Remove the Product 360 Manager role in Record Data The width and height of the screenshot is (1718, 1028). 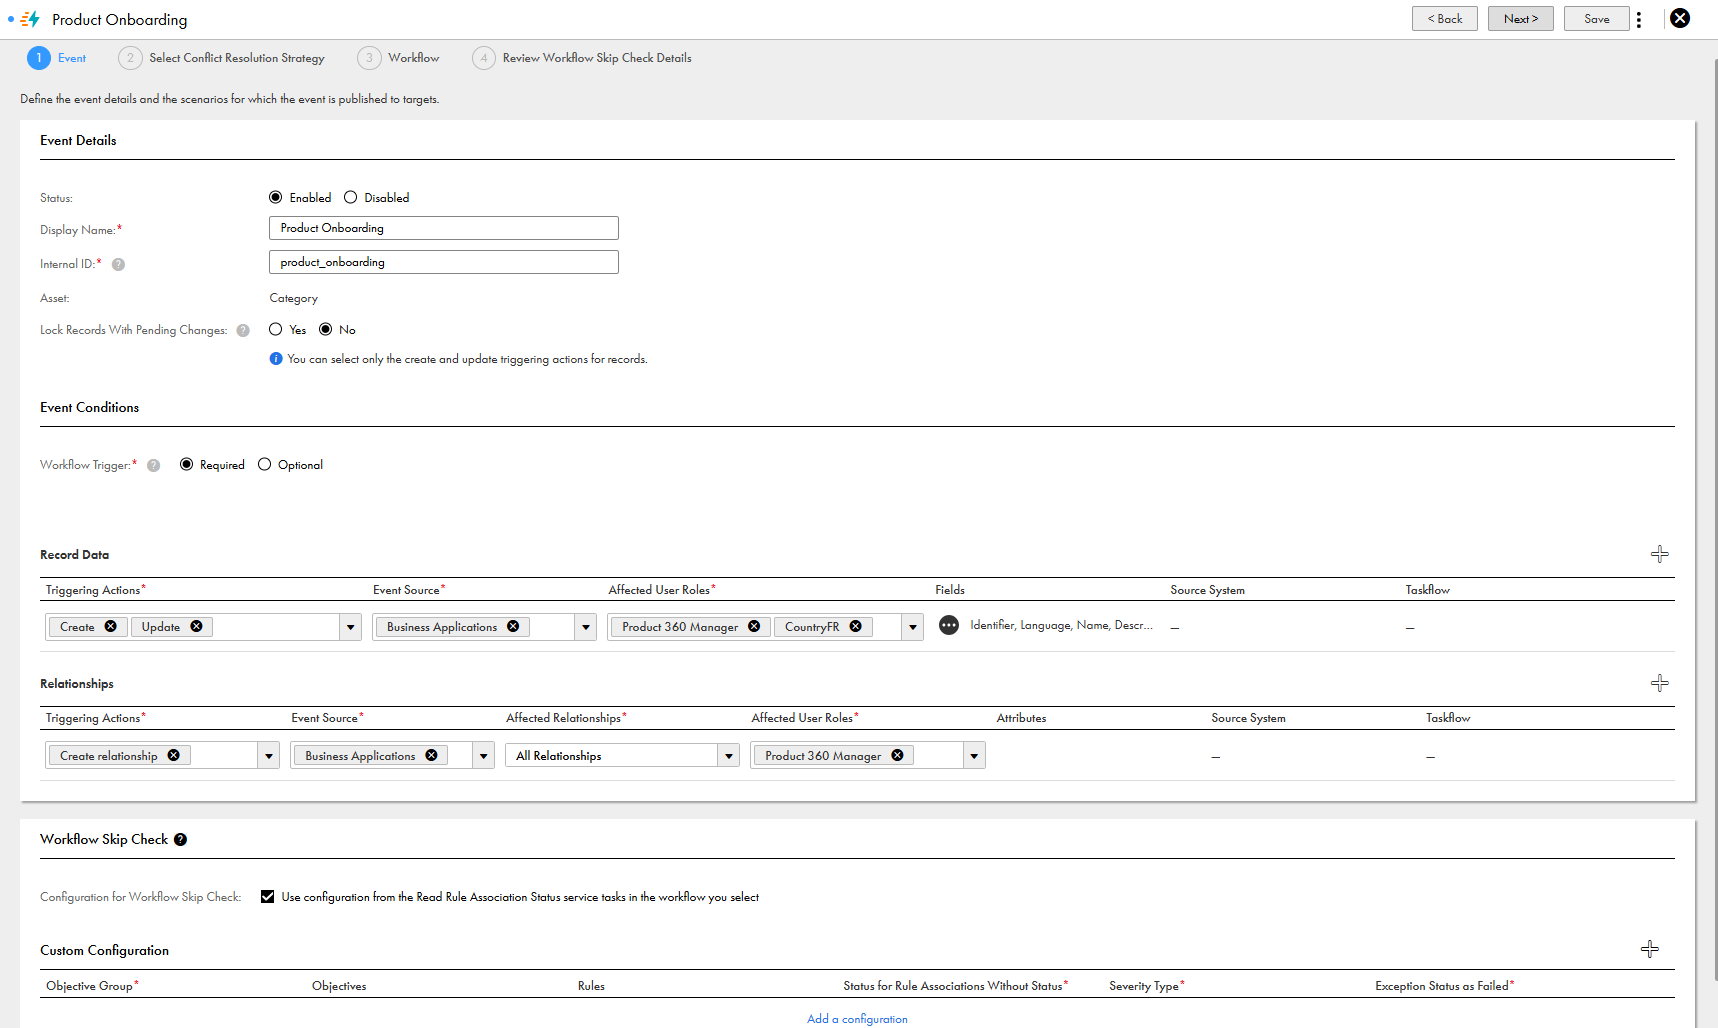click(754, 626)
